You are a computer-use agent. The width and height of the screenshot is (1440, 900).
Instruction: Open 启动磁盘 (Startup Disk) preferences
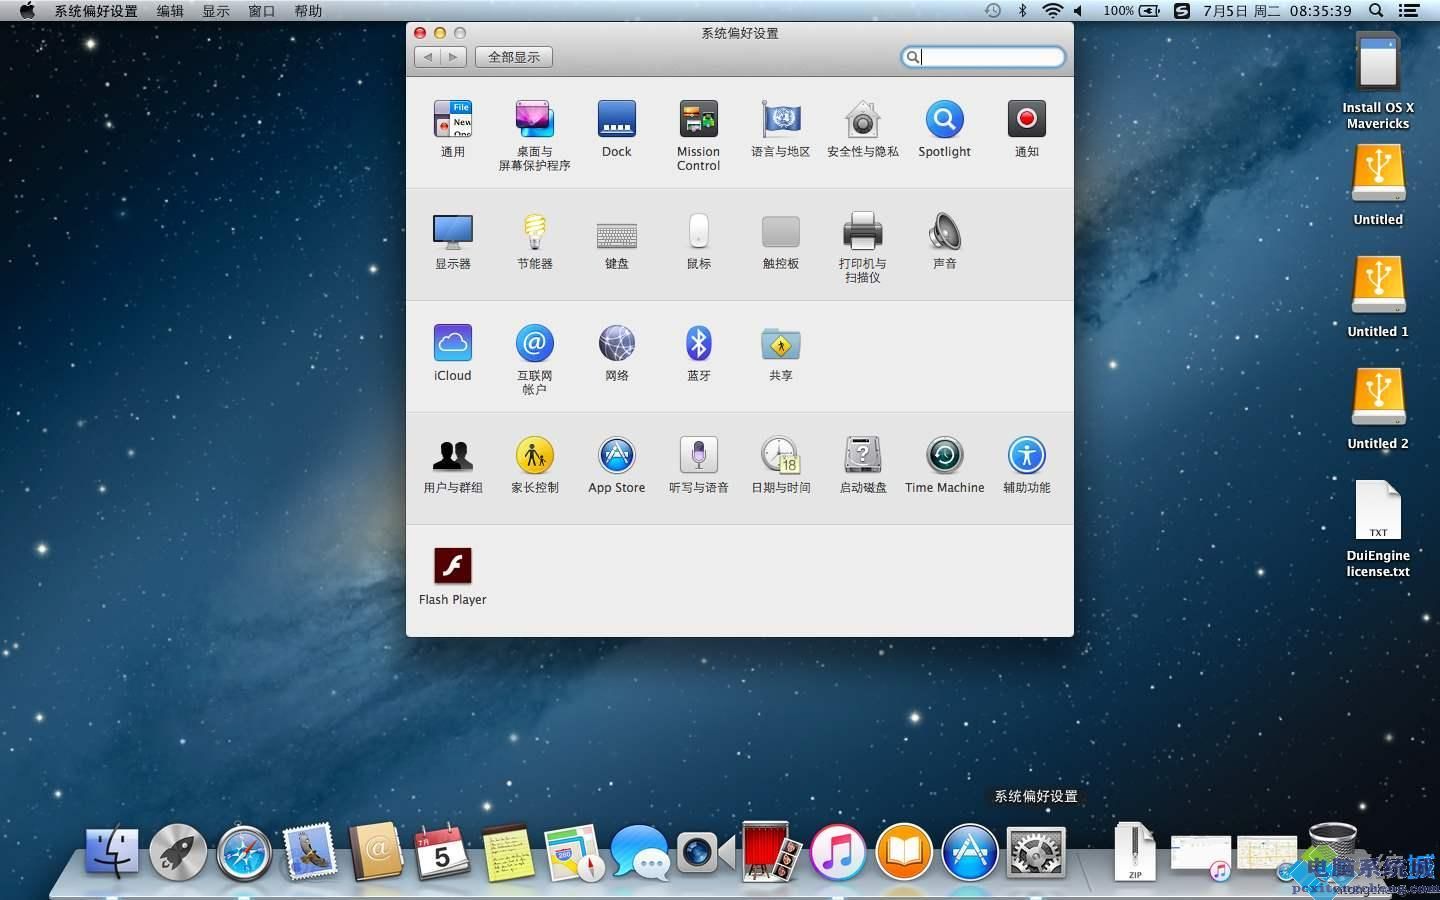tap(862, 455)
